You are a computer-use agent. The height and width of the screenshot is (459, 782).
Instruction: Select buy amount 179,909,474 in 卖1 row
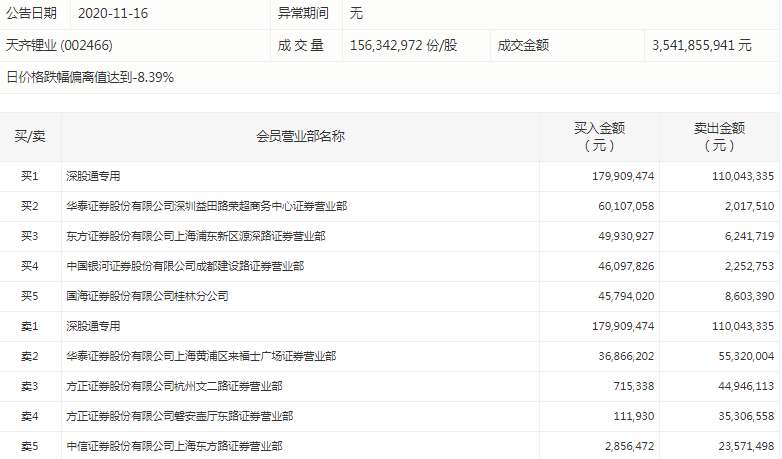tap(623, 326)
